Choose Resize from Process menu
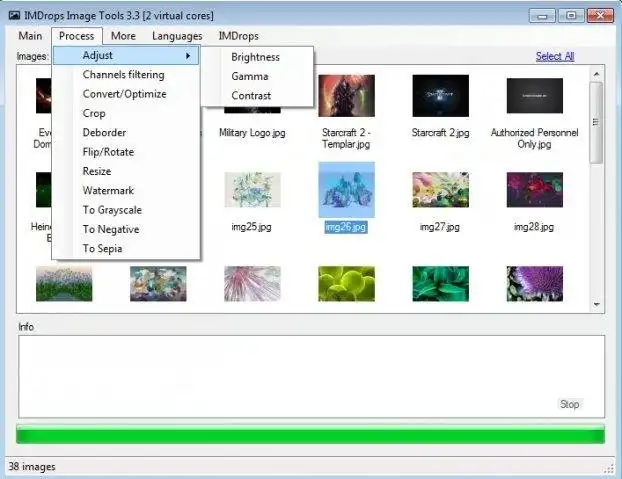The image size is (622, 479). [97, 171]
